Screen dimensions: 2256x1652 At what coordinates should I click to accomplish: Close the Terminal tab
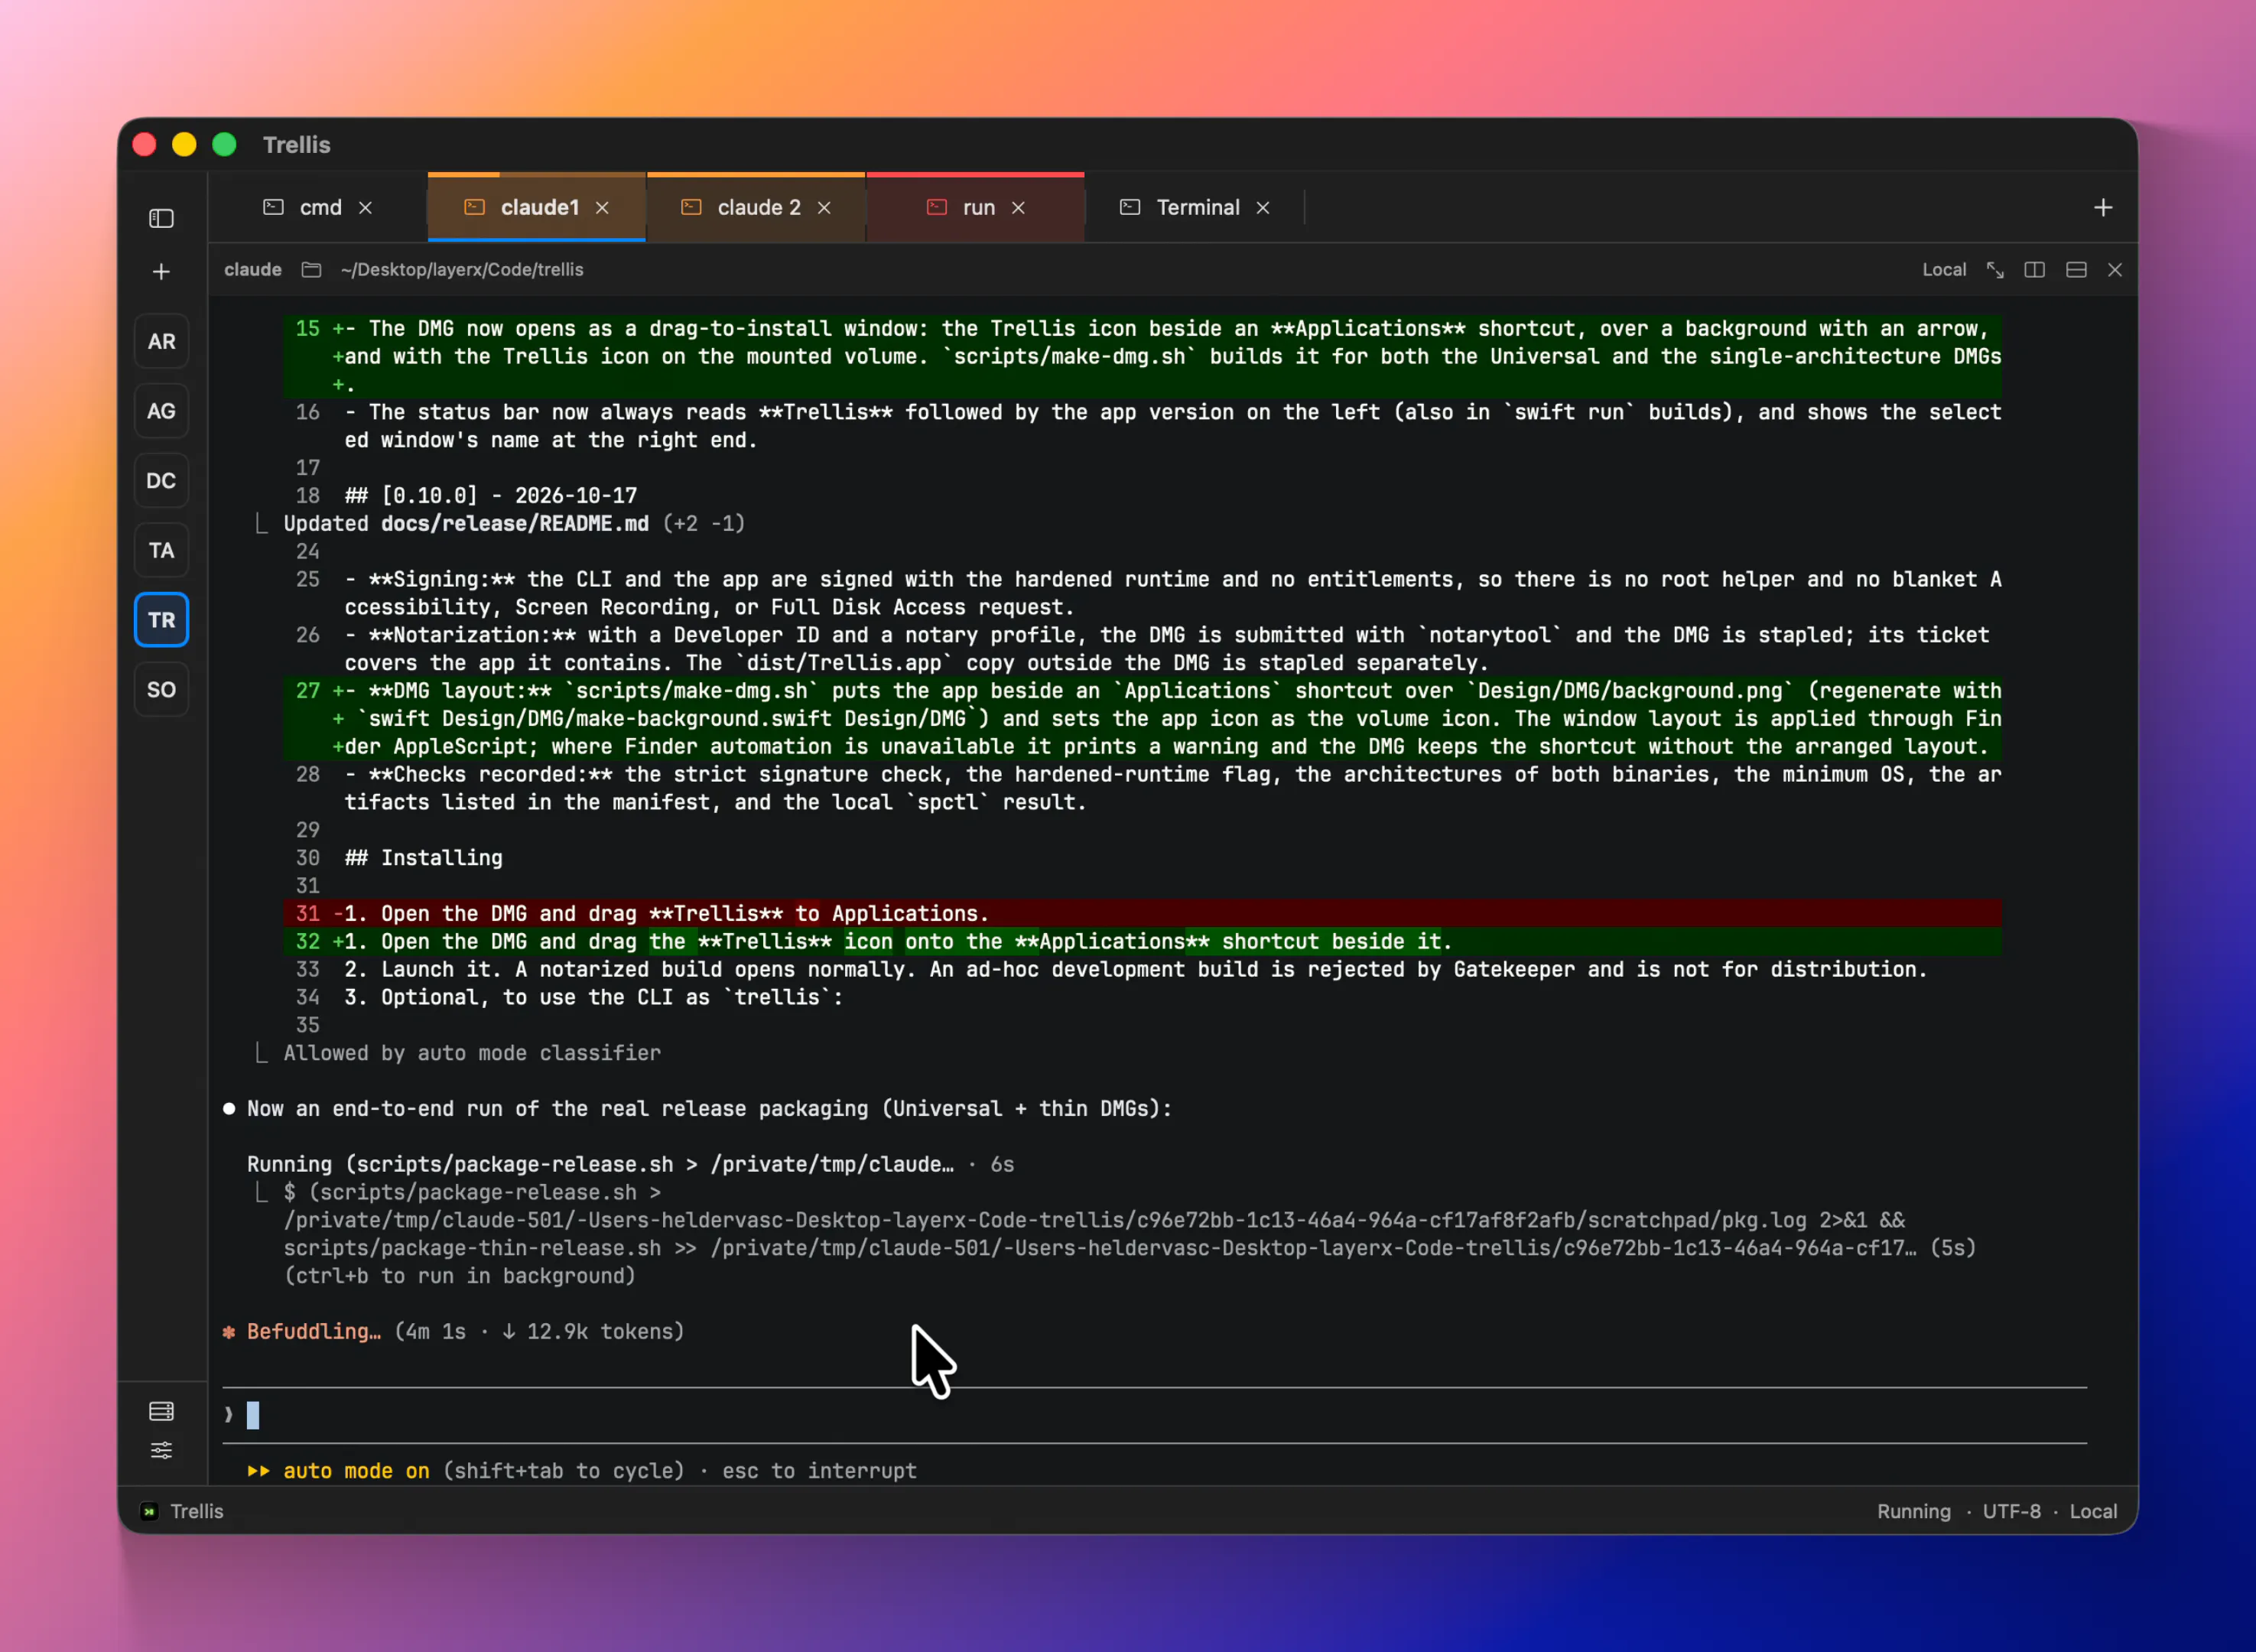(1263, 207)
